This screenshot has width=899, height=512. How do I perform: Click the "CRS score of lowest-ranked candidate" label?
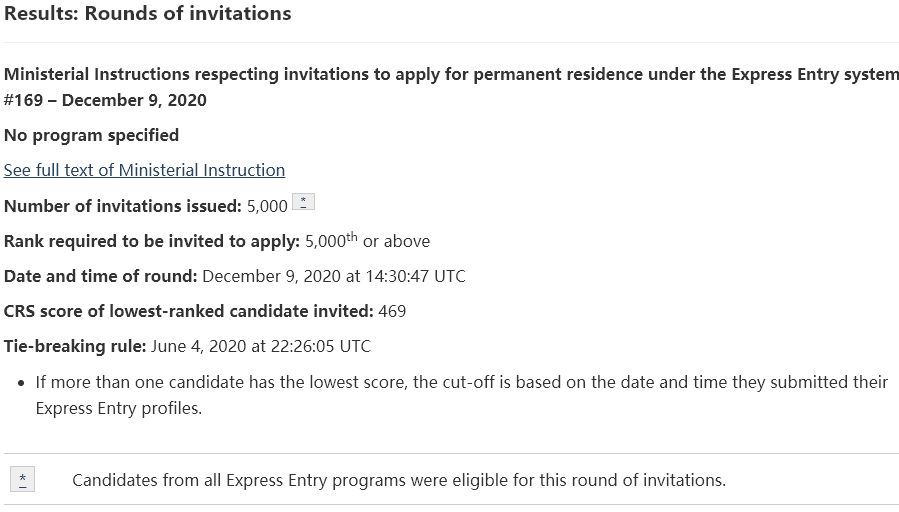[188, 311]
